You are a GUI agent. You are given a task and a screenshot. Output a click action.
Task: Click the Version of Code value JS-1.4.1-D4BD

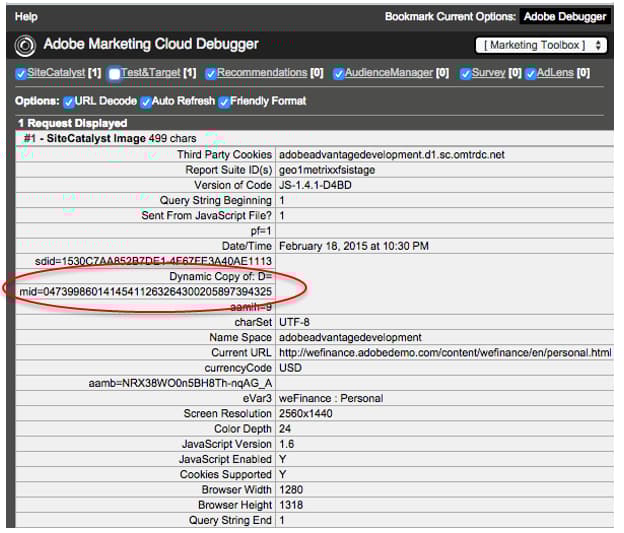click(315, 185)
